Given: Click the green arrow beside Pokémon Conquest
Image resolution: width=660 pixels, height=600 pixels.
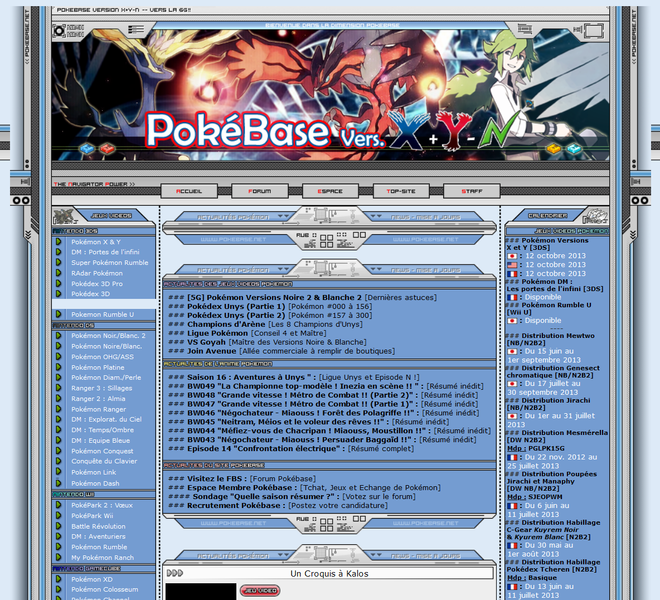Looking at the screenshot, I should (x=59, y=451).
